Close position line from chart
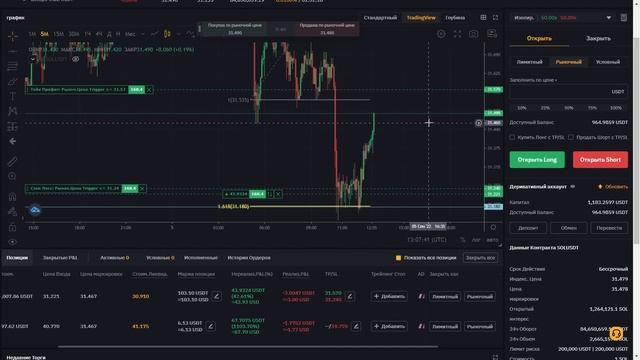Image resolution: width=640 pixels, height=360 pixels. coord(278,194)
